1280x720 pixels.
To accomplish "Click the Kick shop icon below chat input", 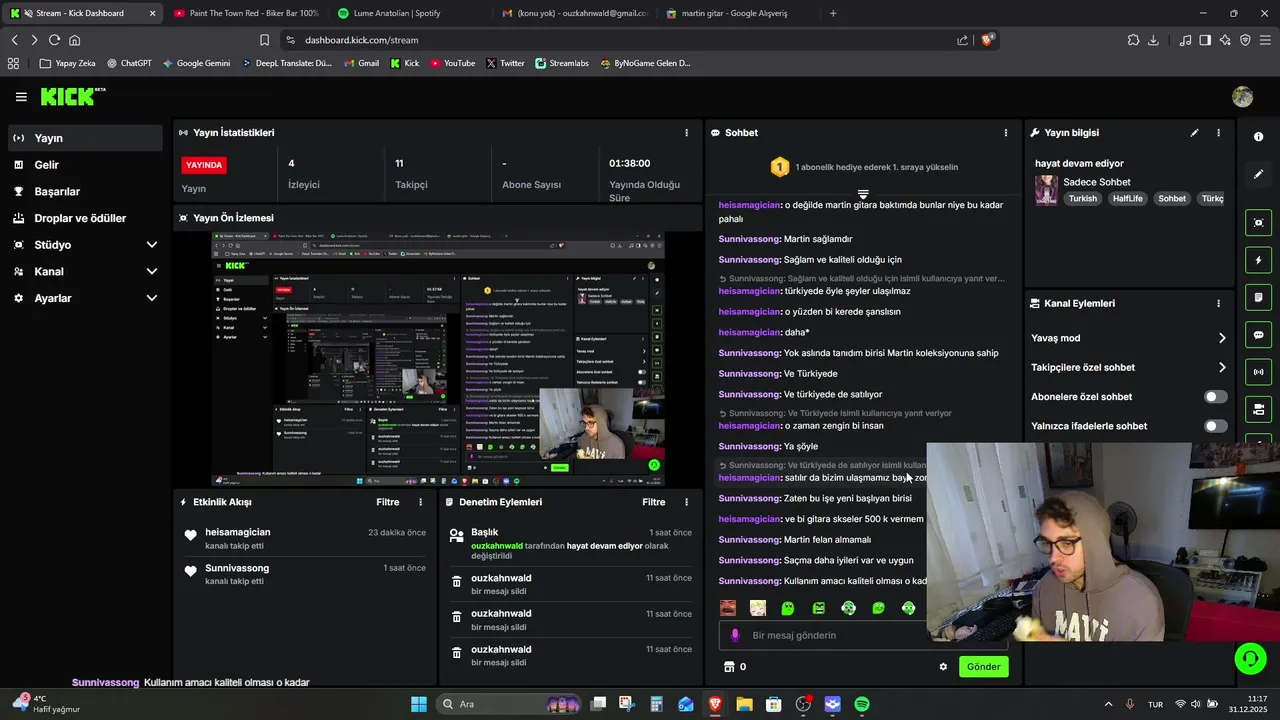I will point(729,666).
